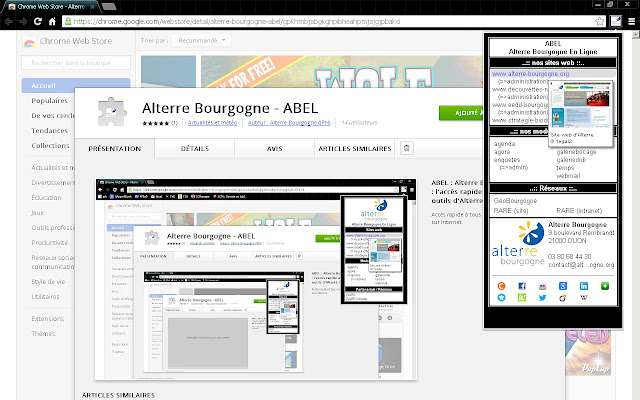Open the Thèmes section in sidebar

(43, 333)
